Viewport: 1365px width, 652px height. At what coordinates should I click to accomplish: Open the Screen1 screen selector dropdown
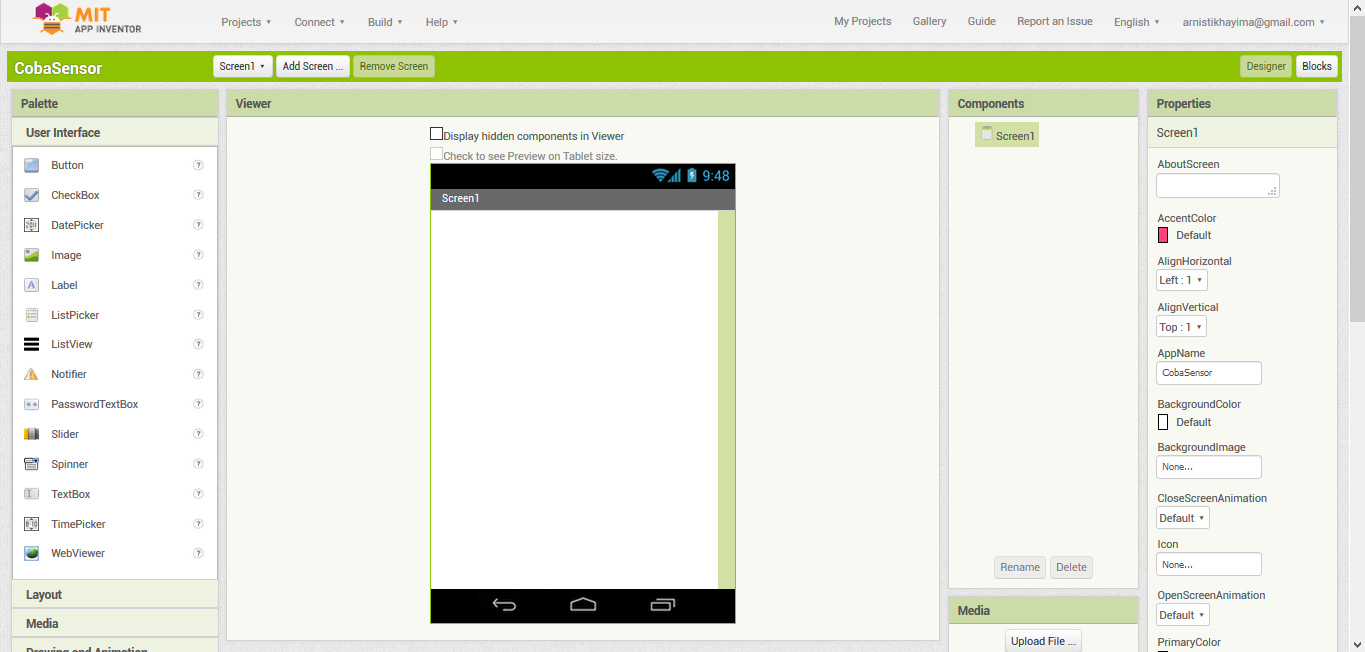242,66
